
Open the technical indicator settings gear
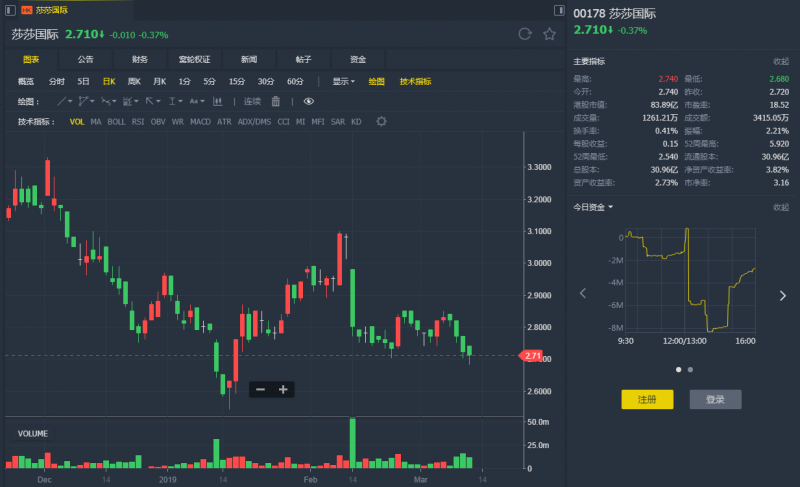[x=381, y=121]
